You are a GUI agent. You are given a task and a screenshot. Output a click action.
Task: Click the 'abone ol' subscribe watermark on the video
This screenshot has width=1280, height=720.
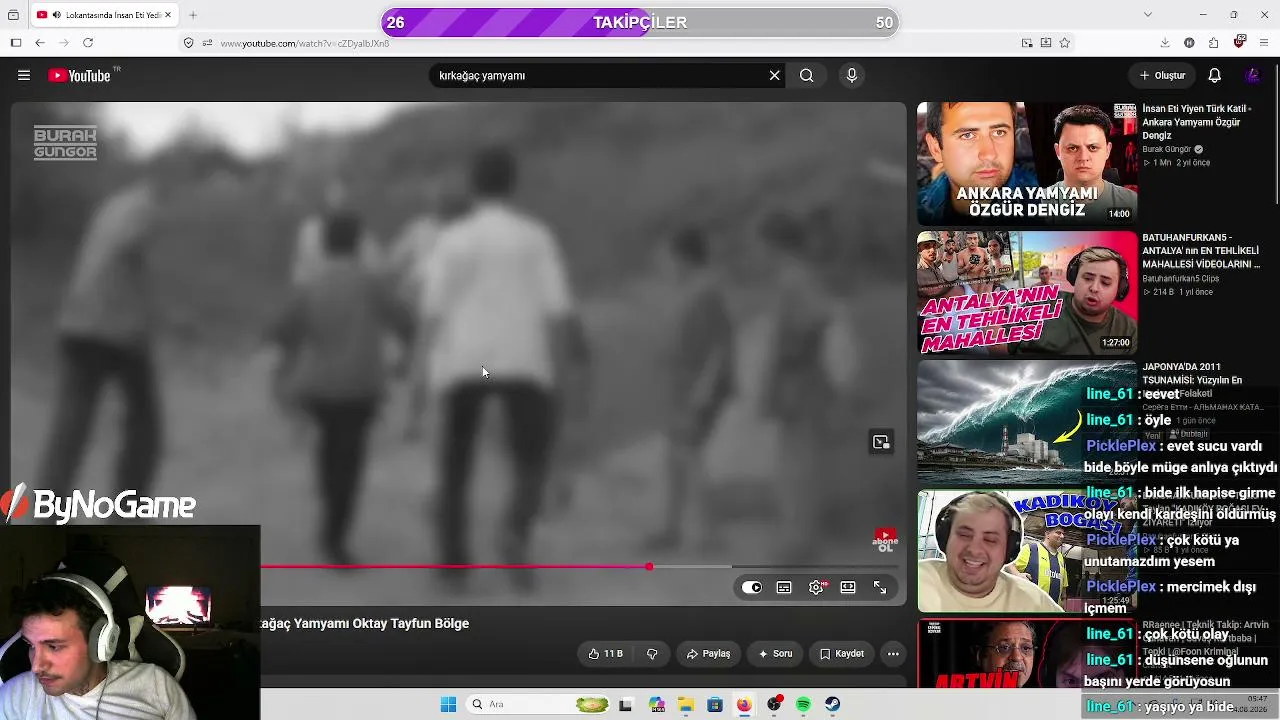[x=885, y=541]
